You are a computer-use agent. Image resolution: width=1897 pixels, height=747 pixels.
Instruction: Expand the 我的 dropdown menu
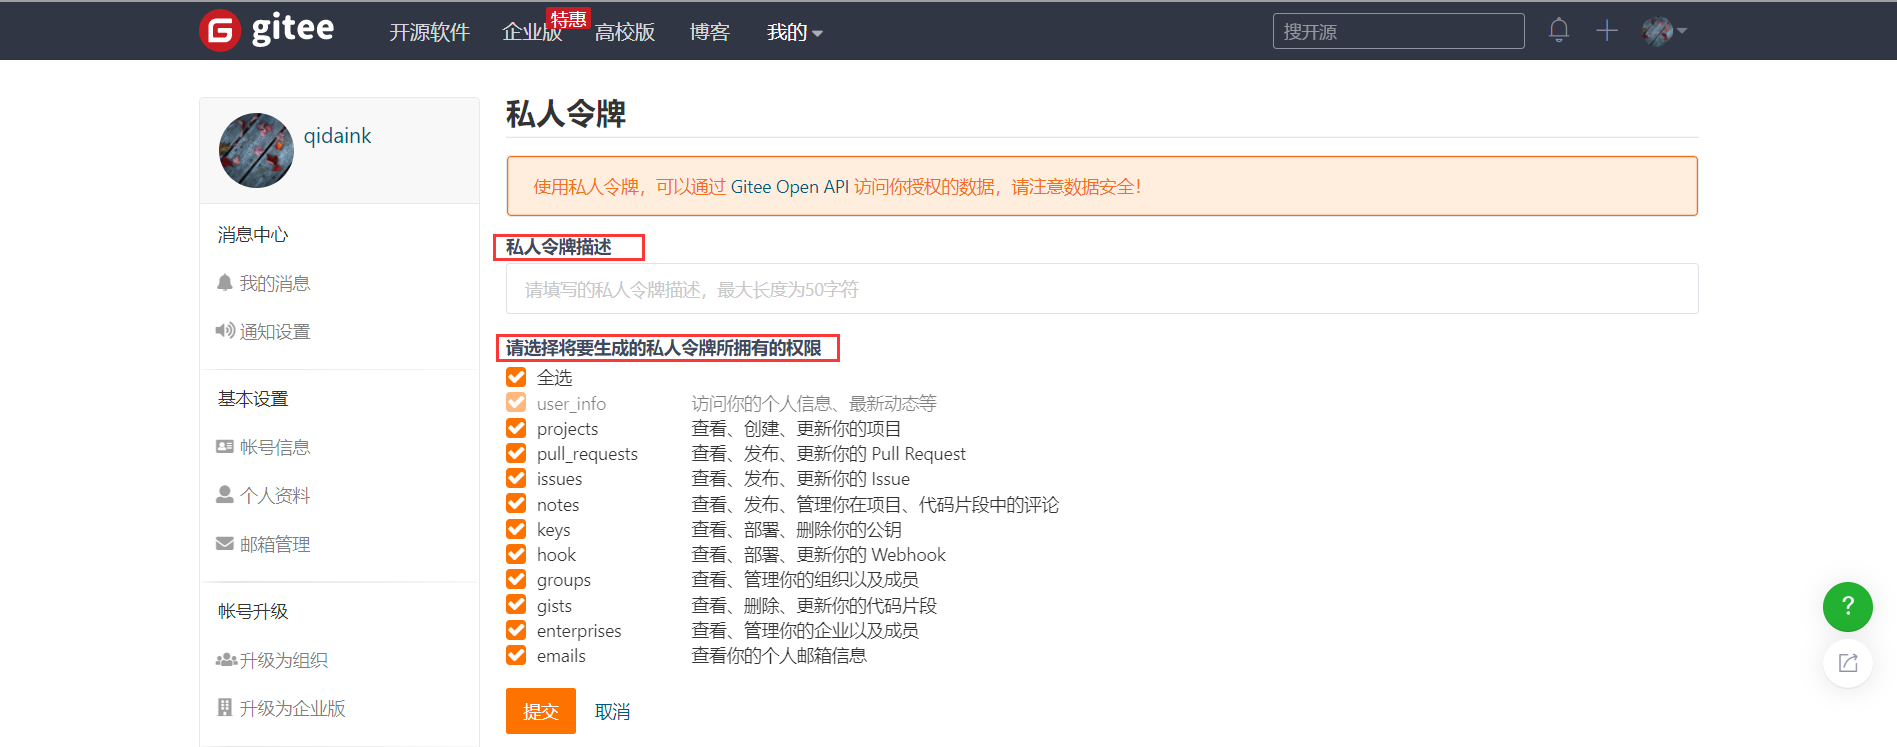coord(794,32)
